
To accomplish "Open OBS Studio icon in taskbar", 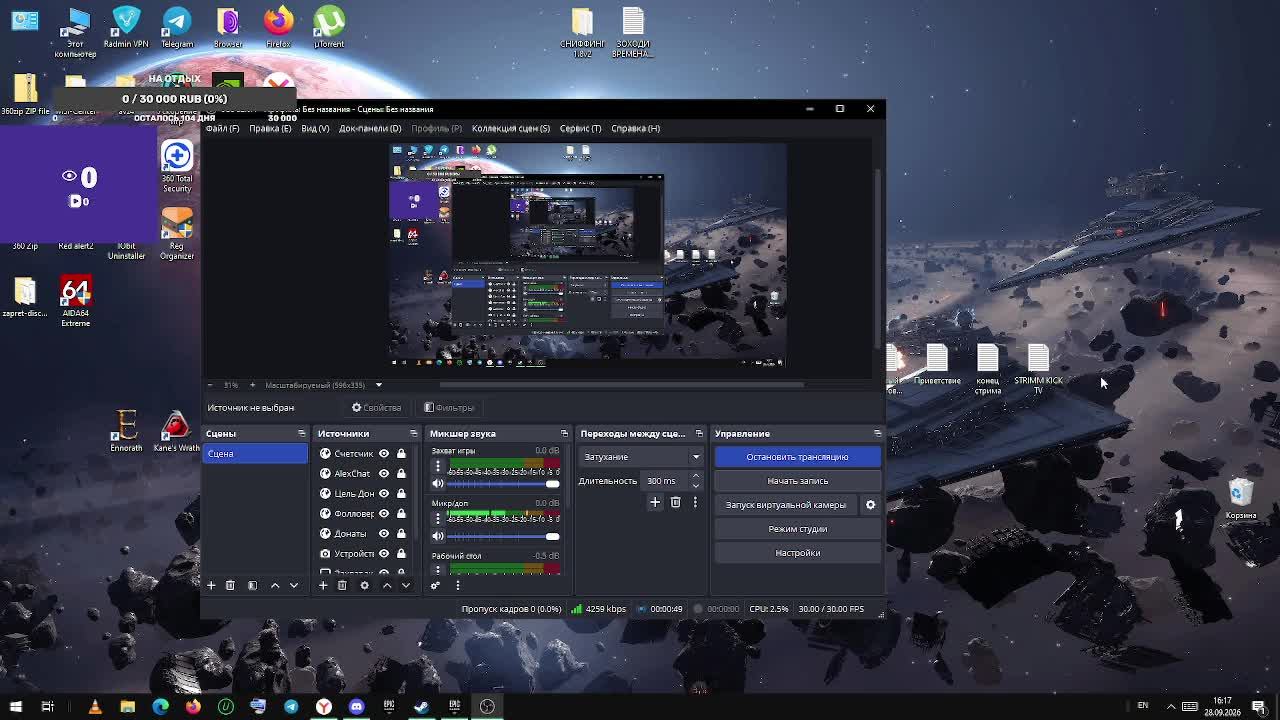I will (x=487, y=706).
